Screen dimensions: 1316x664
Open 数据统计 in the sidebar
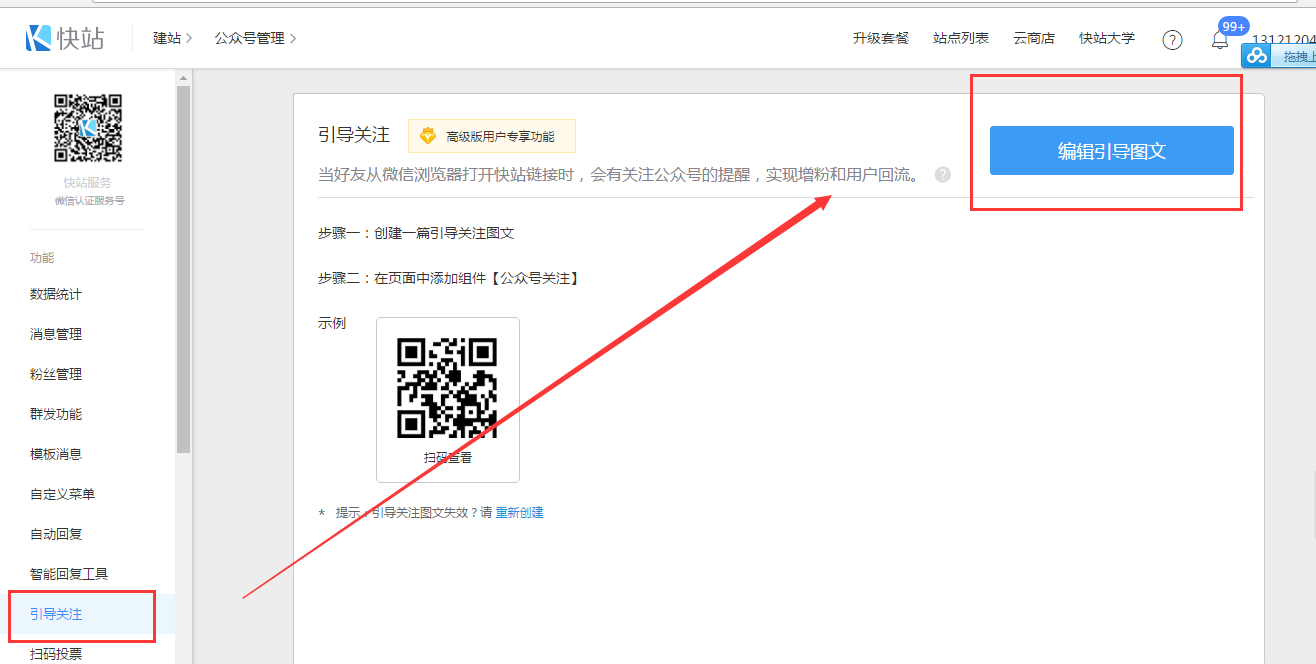56,294
